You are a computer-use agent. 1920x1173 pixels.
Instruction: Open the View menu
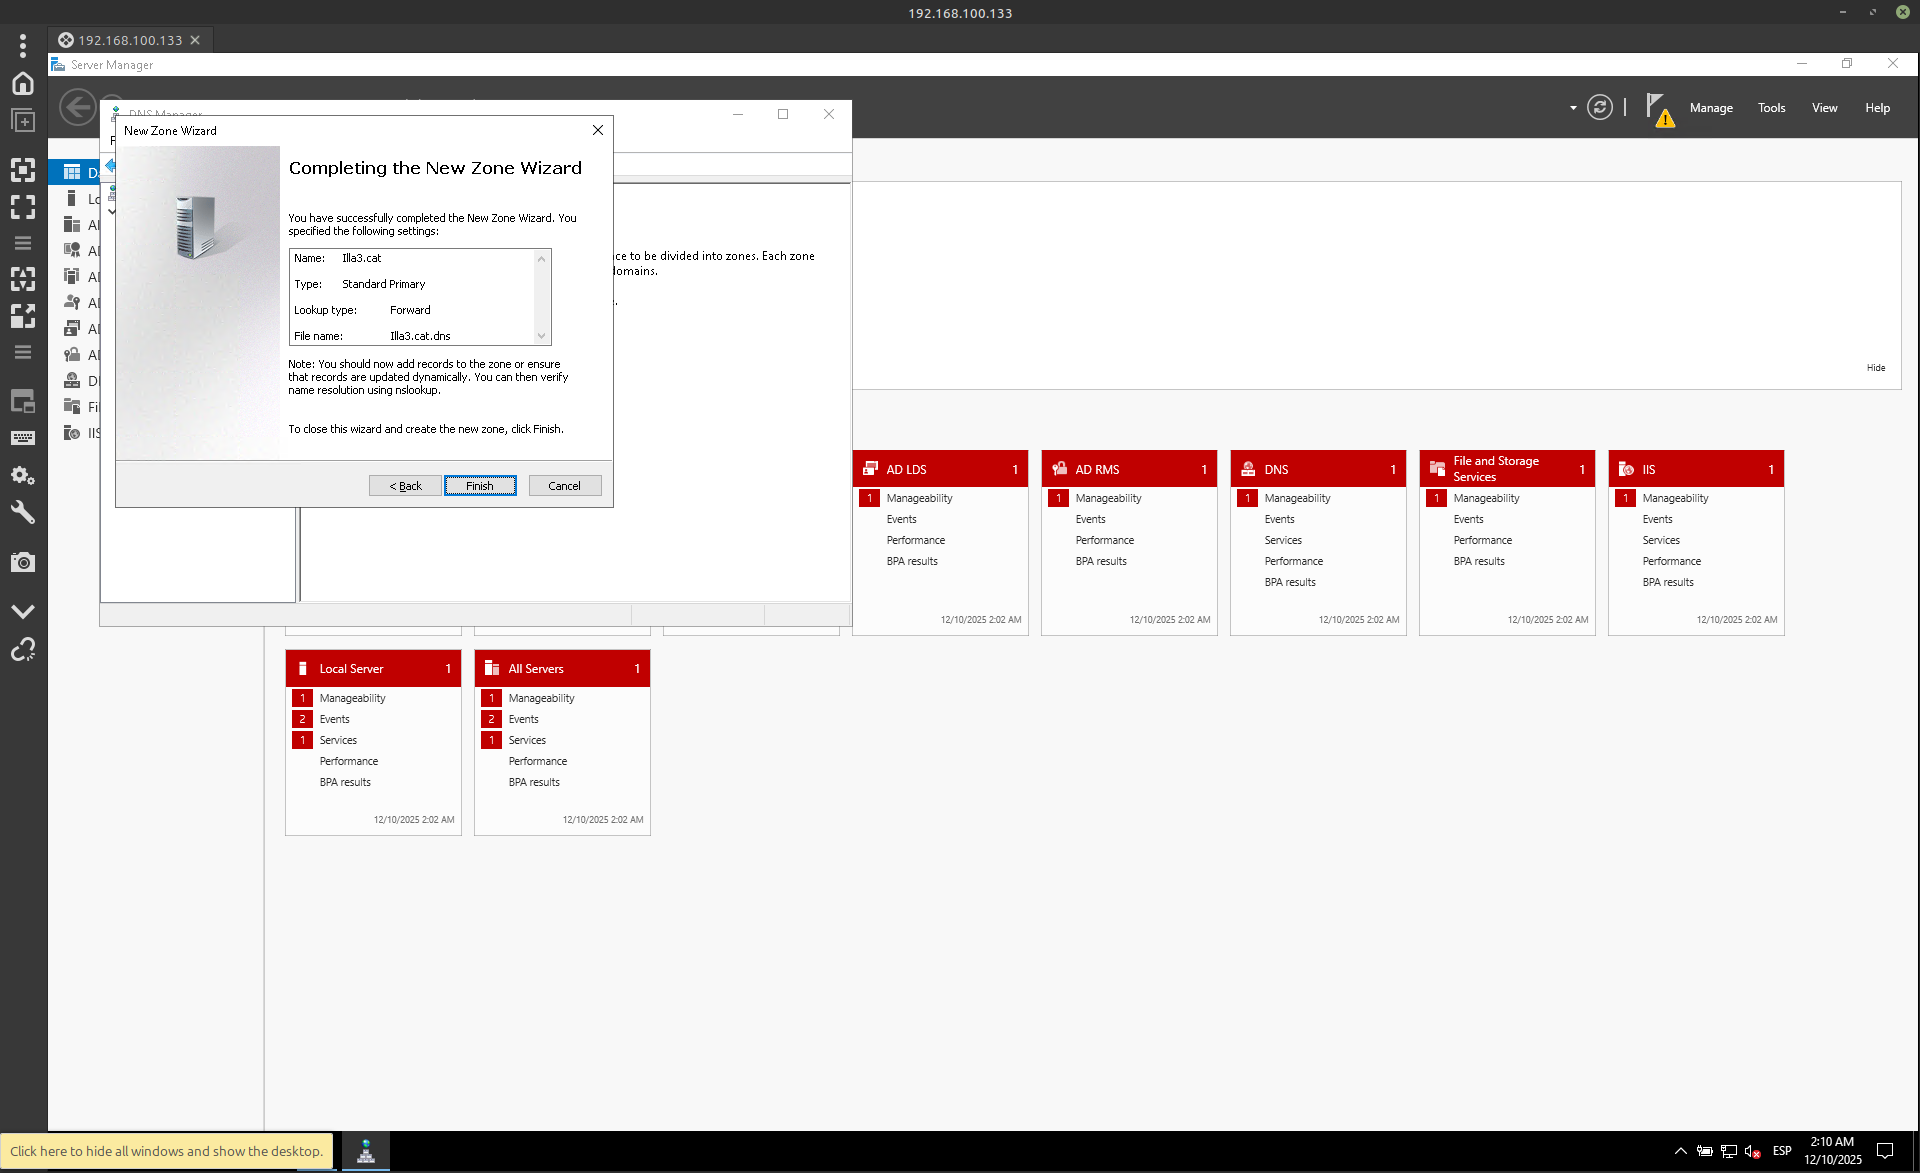[x=1824, y=108]
